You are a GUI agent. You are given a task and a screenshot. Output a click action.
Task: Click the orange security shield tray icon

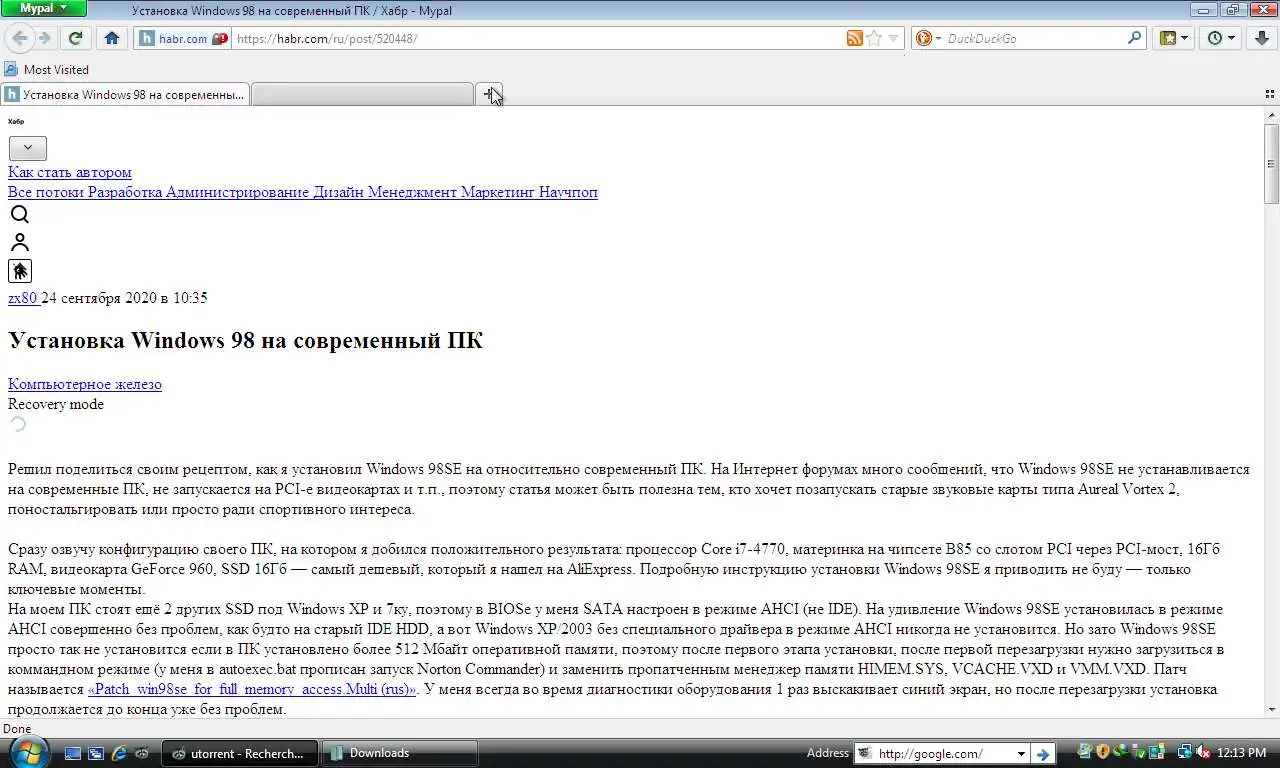pyautogui.click(x=1102, y=752)
